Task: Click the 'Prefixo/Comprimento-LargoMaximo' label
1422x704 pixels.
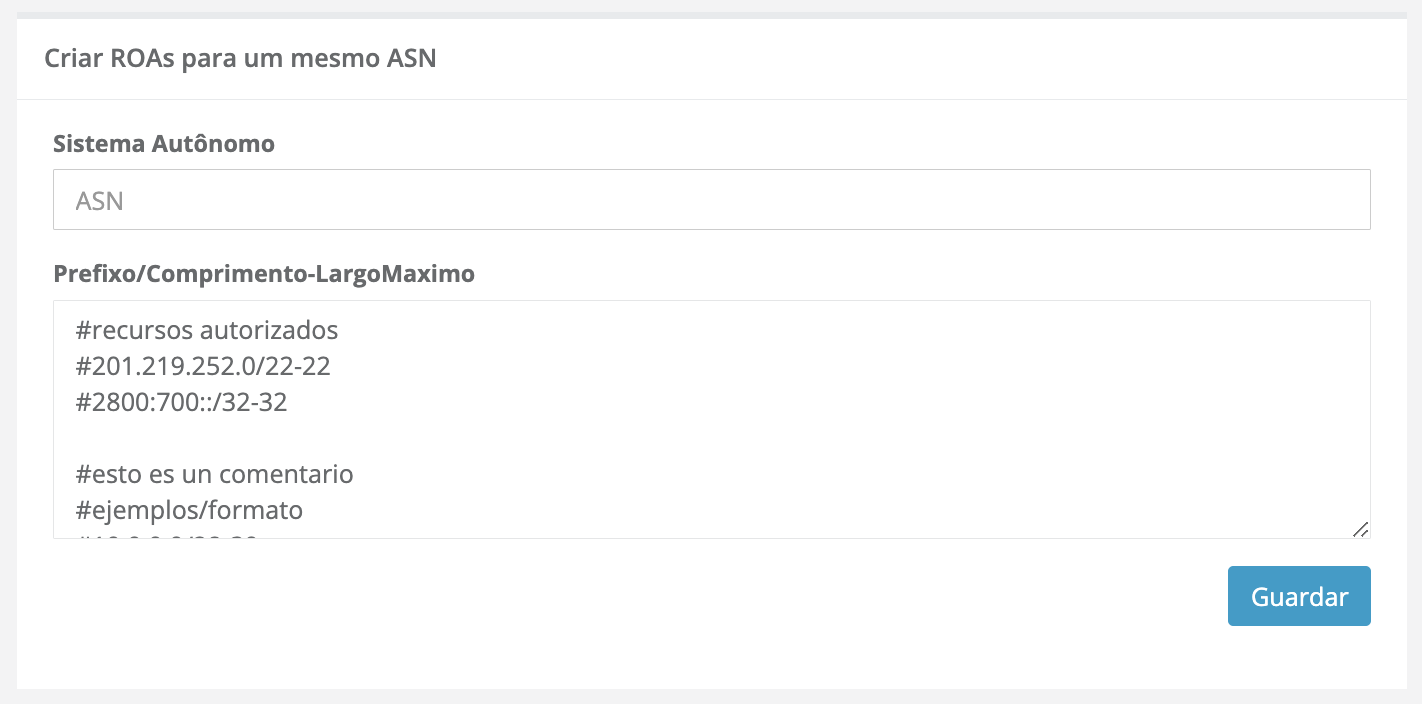Action: (x=263, y=274)
